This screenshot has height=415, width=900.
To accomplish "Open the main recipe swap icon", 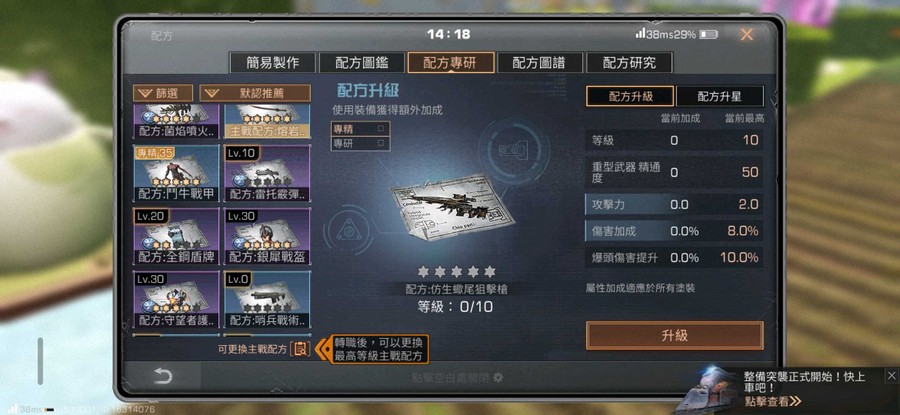I will point(300,348).
